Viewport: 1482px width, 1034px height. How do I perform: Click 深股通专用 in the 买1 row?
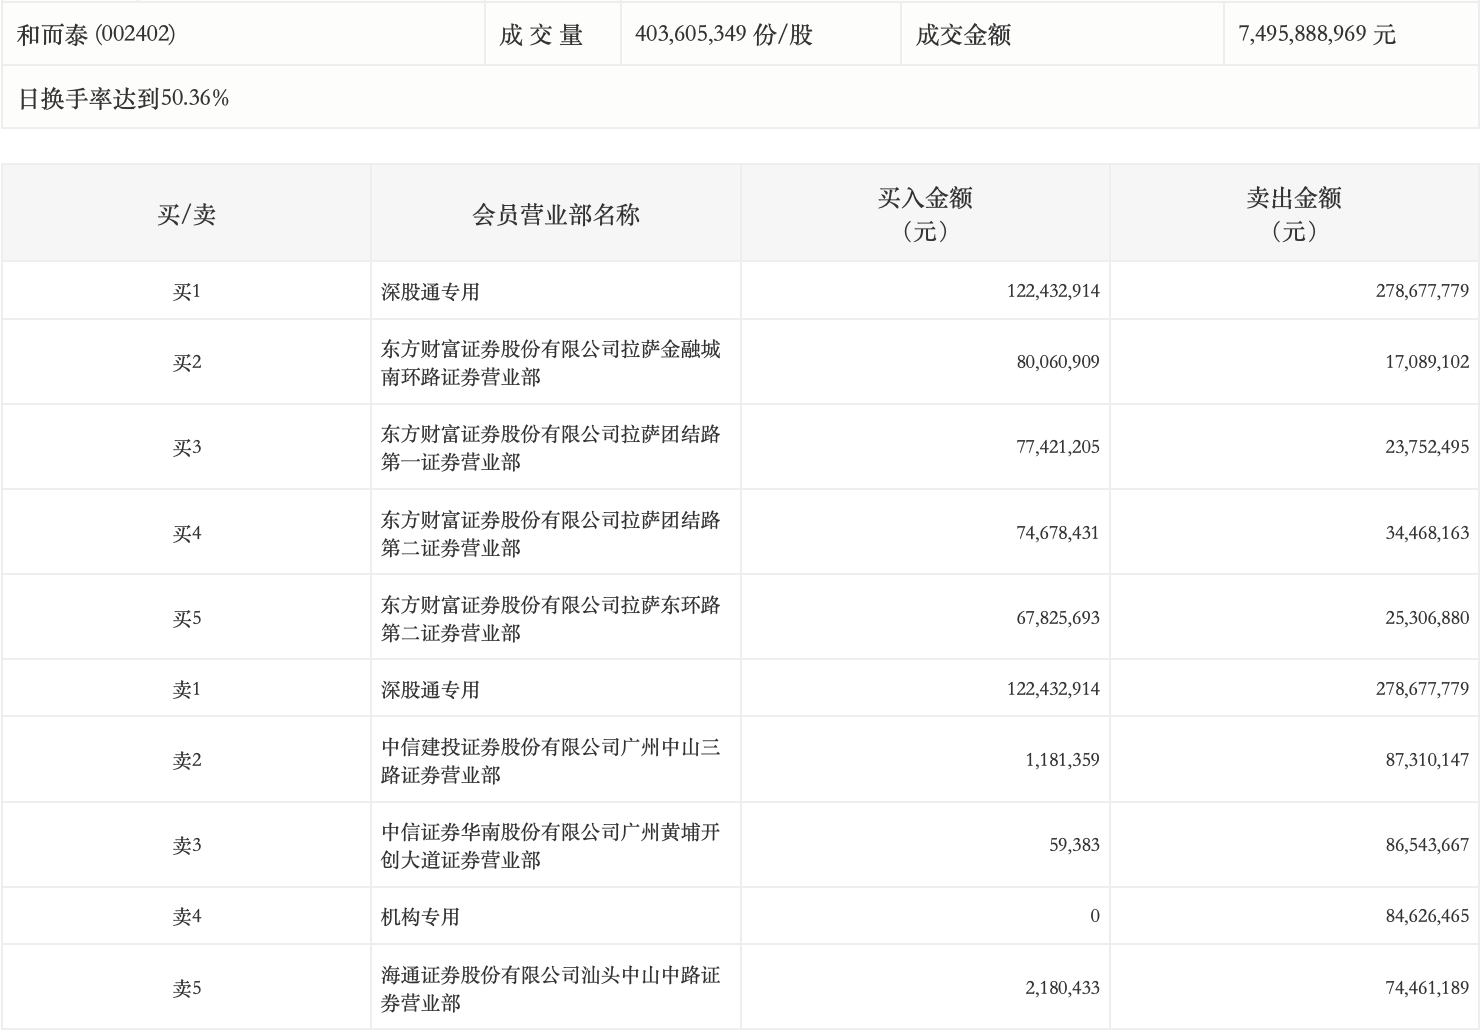tap(430, 292)
